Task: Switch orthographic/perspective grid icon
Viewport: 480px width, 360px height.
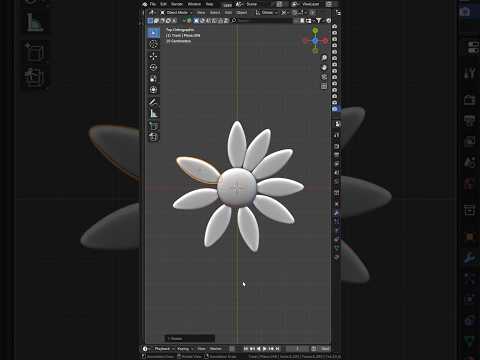Action: pyautogui.click(x=324, y=86)
